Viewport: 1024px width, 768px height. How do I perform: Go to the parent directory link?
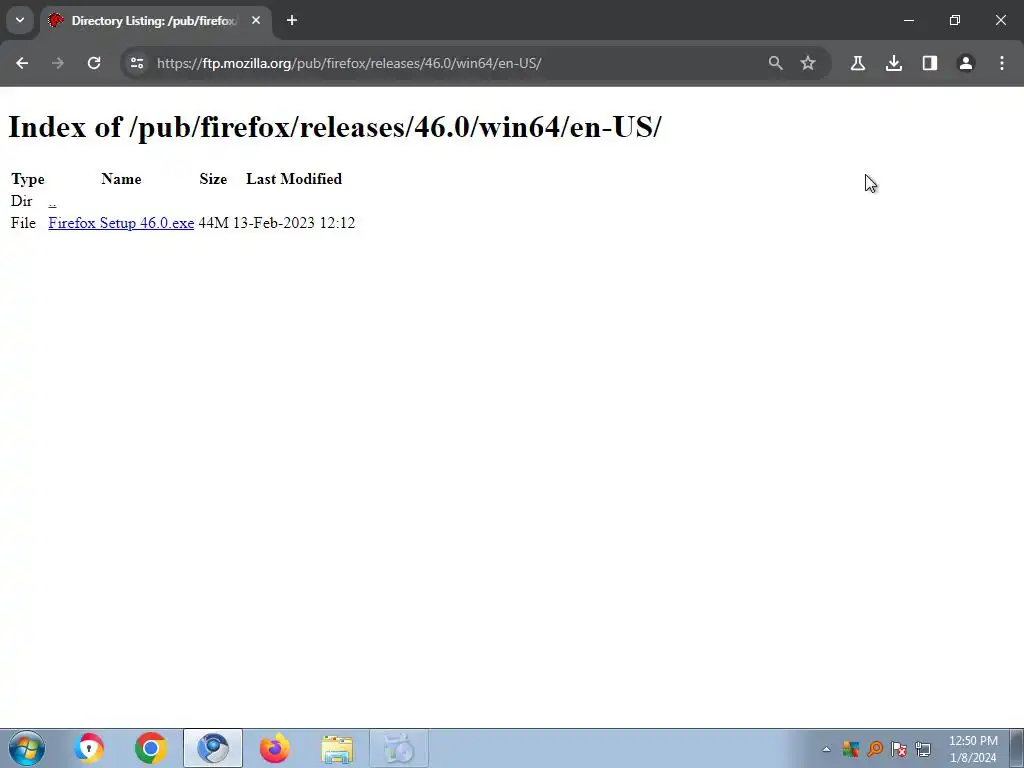[x=52, y=201]
